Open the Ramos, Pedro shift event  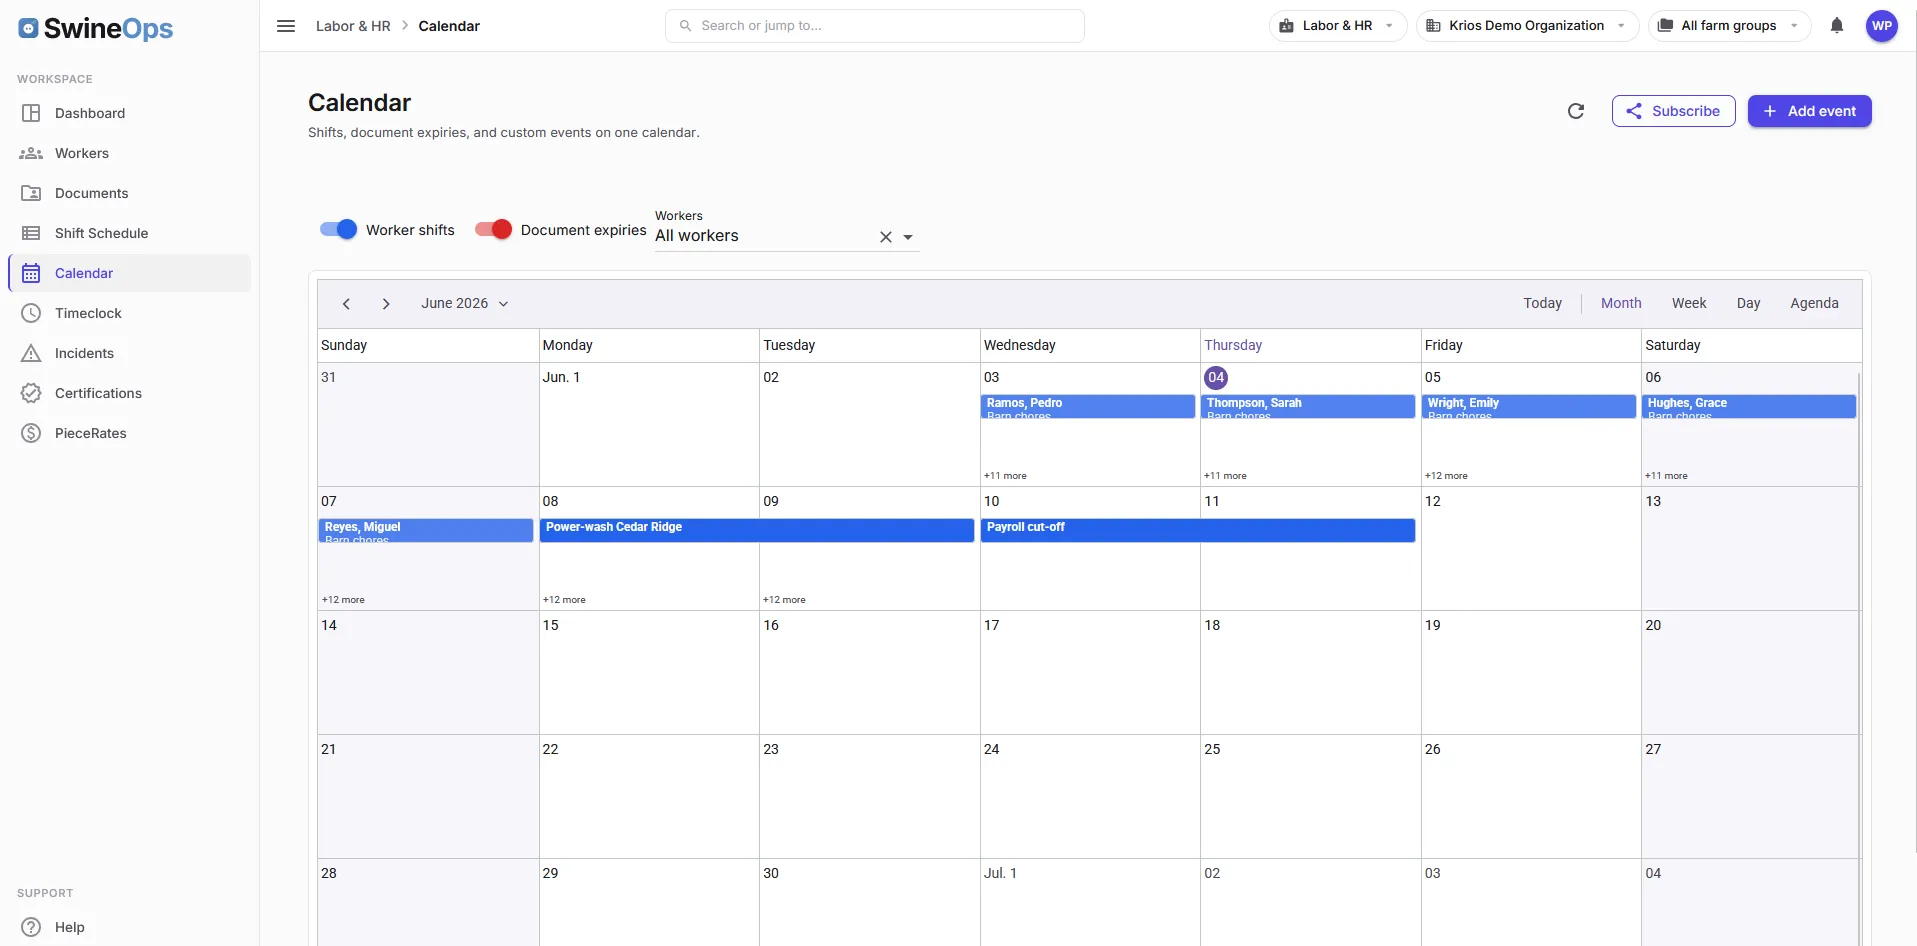coord(1088,406)
